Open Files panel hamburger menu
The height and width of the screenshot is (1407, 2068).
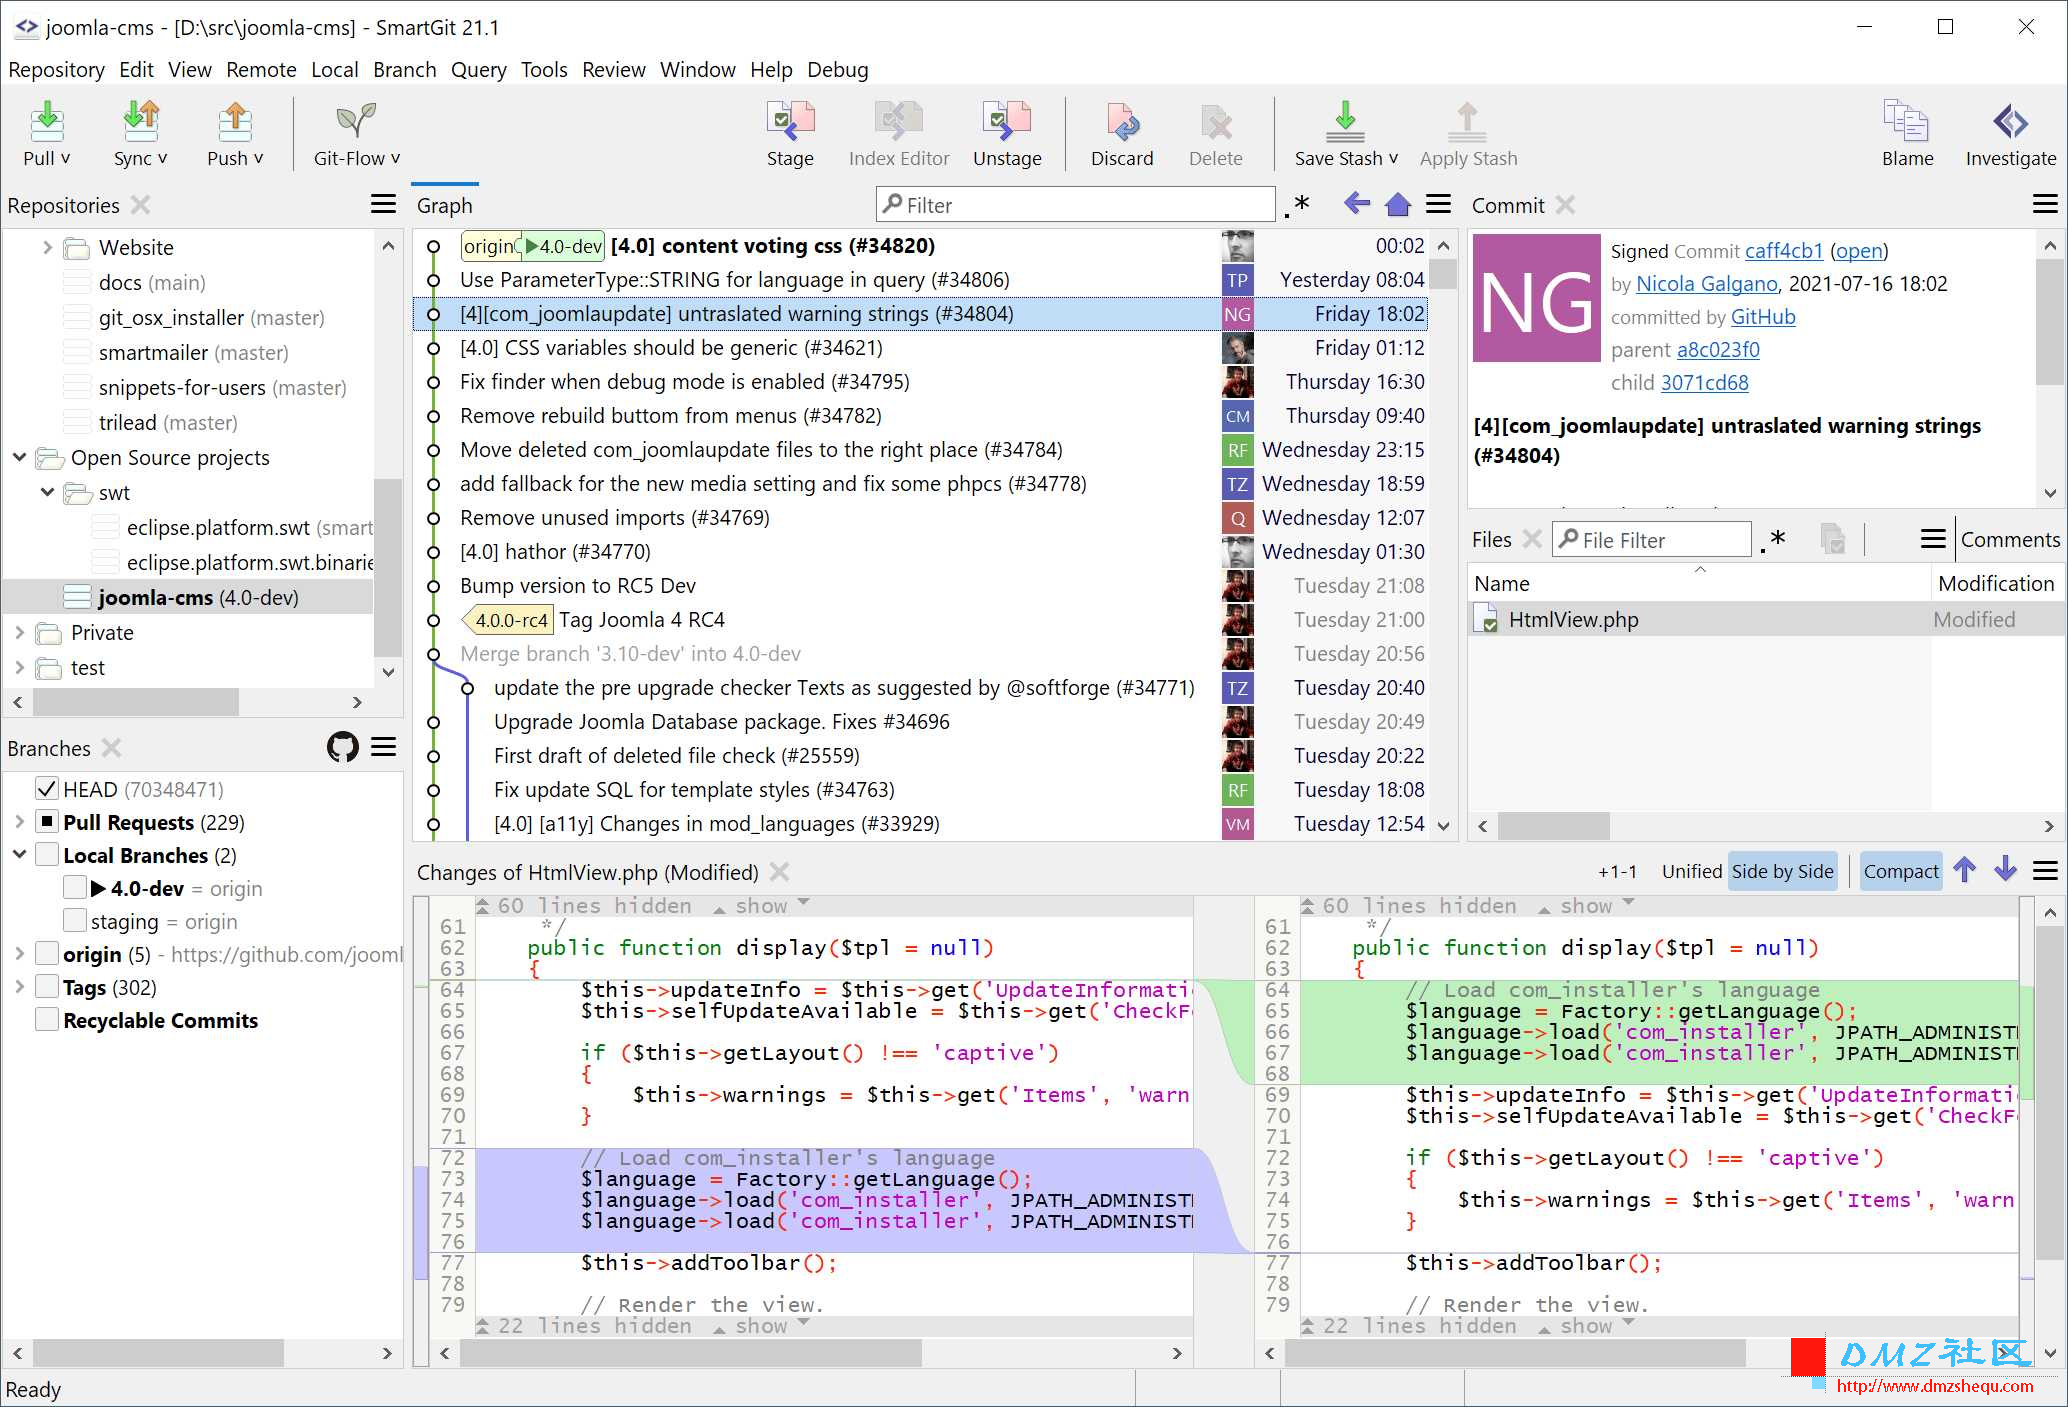1933,539
